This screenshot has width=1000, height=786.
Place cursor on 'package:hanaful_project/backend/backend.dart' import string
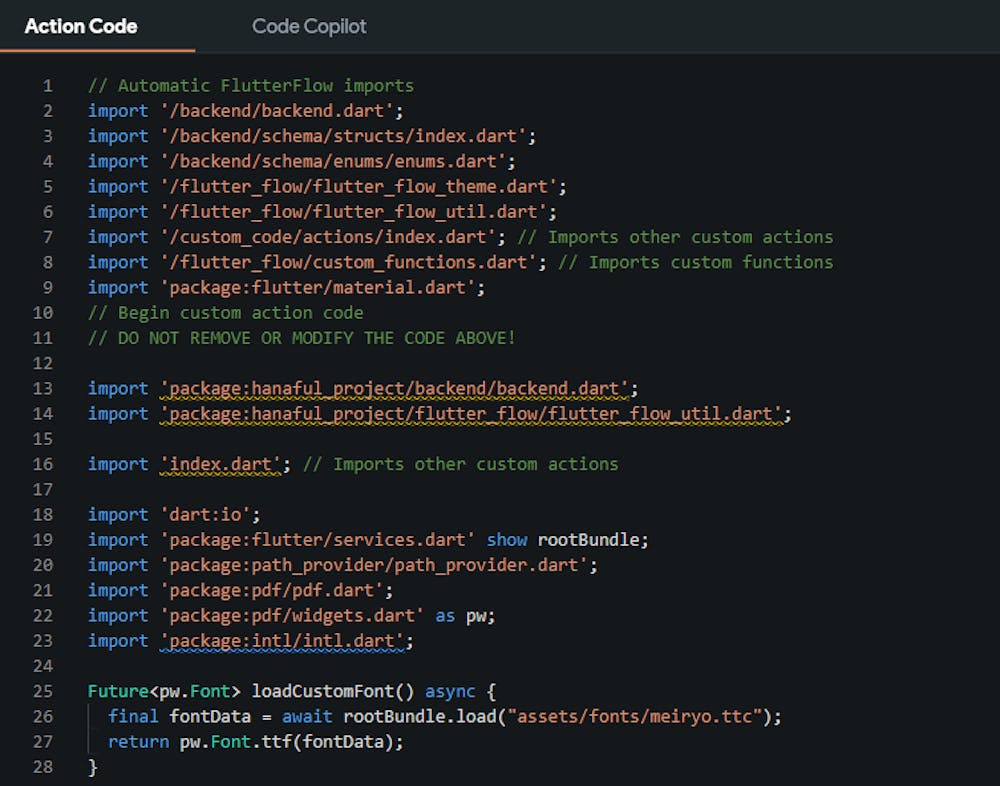coord(394,388)
